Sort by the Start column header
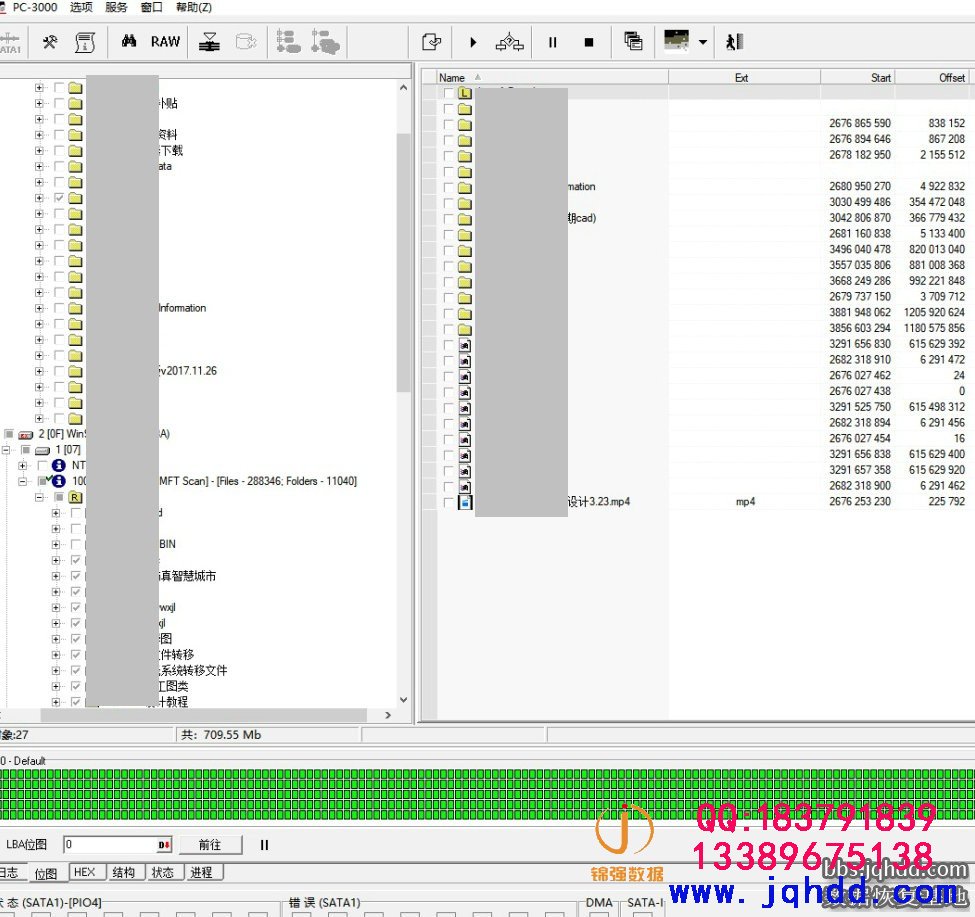This screenshot has height=917, width=975. (x=857, y=78)
